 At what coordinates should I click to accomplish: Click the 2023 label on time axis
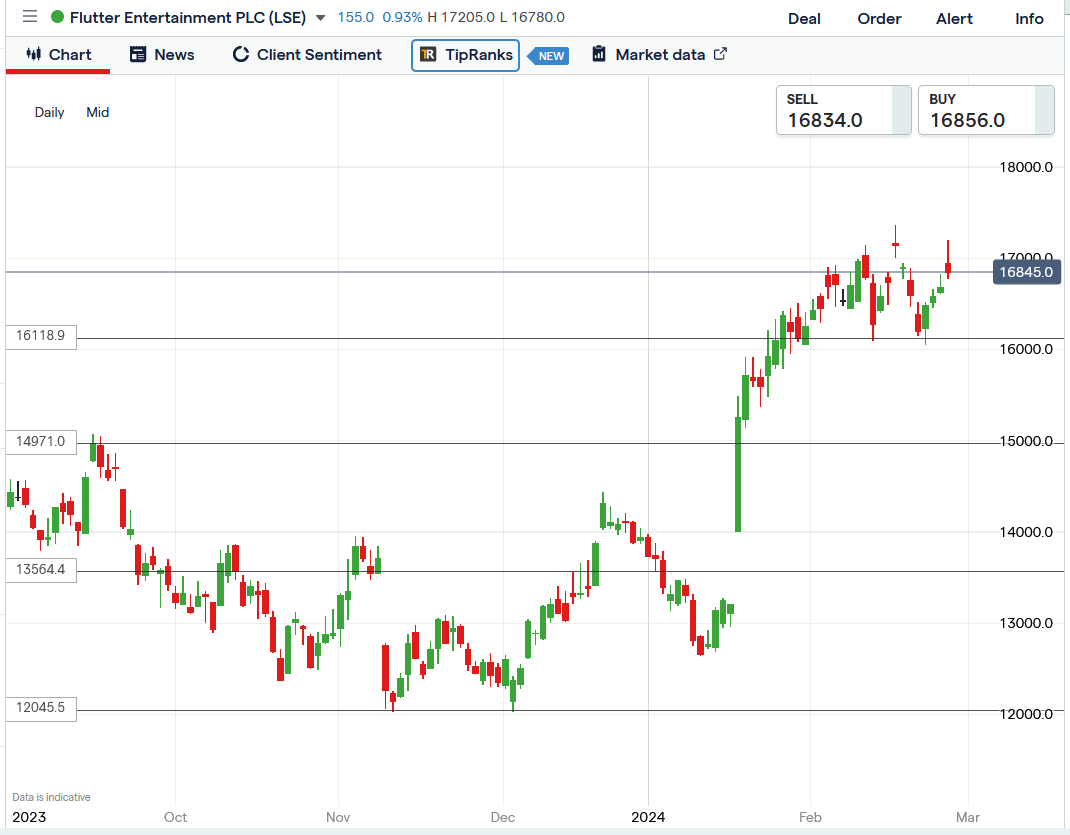click(x=29, y=817)
